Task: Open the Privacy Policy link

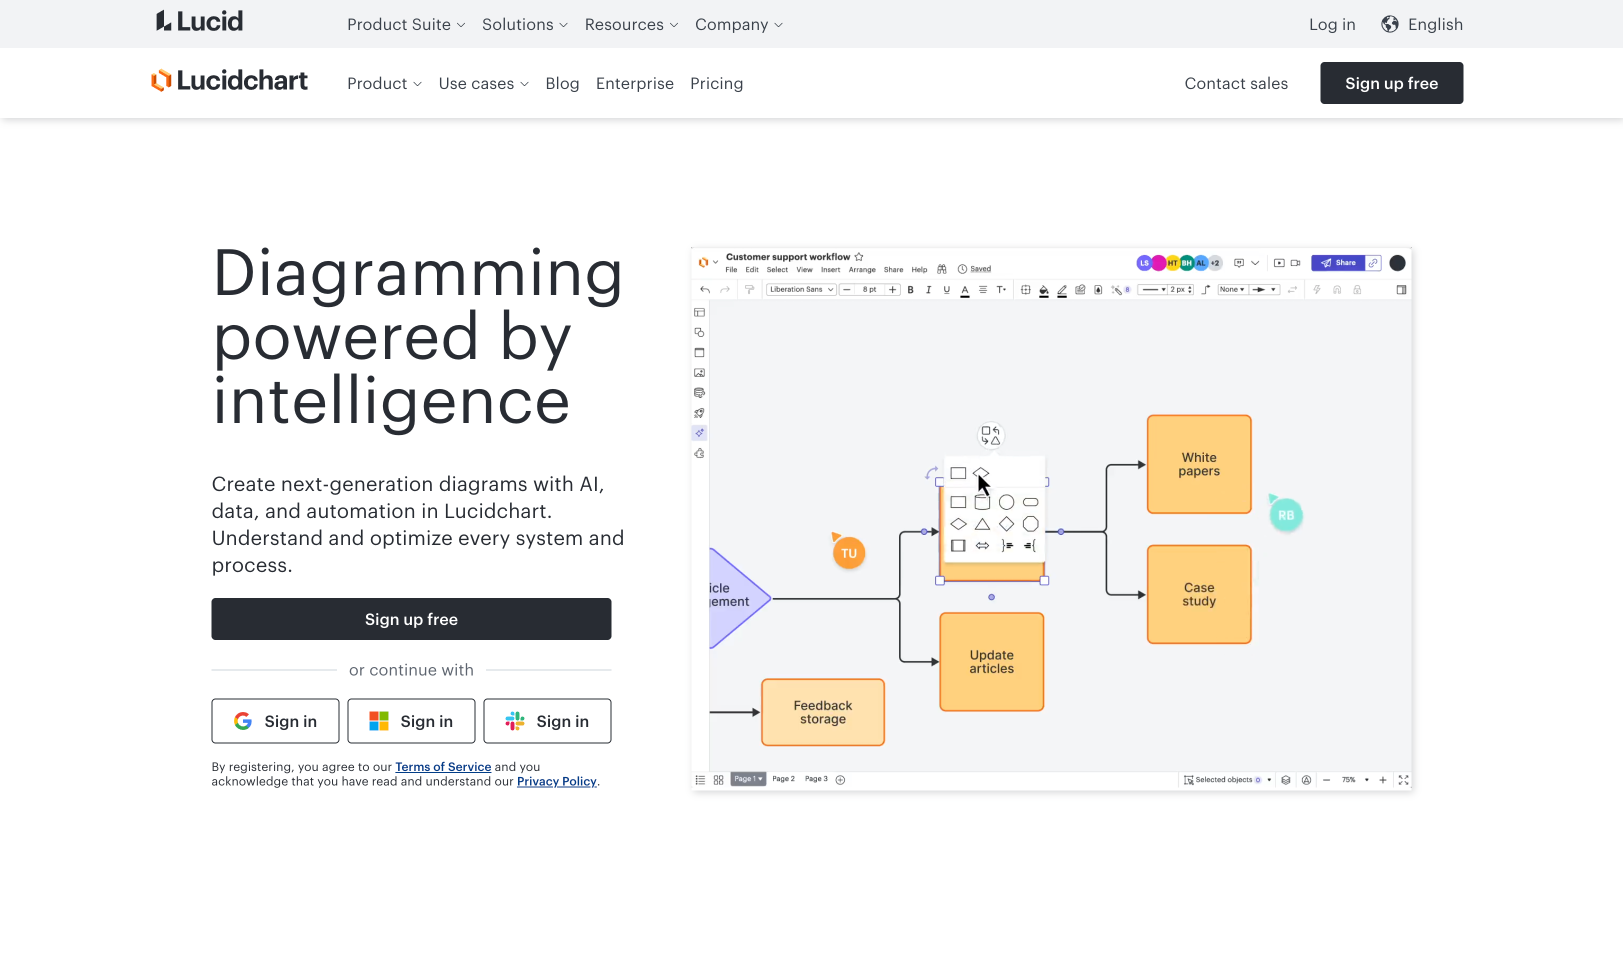Action: click(556, 782)
